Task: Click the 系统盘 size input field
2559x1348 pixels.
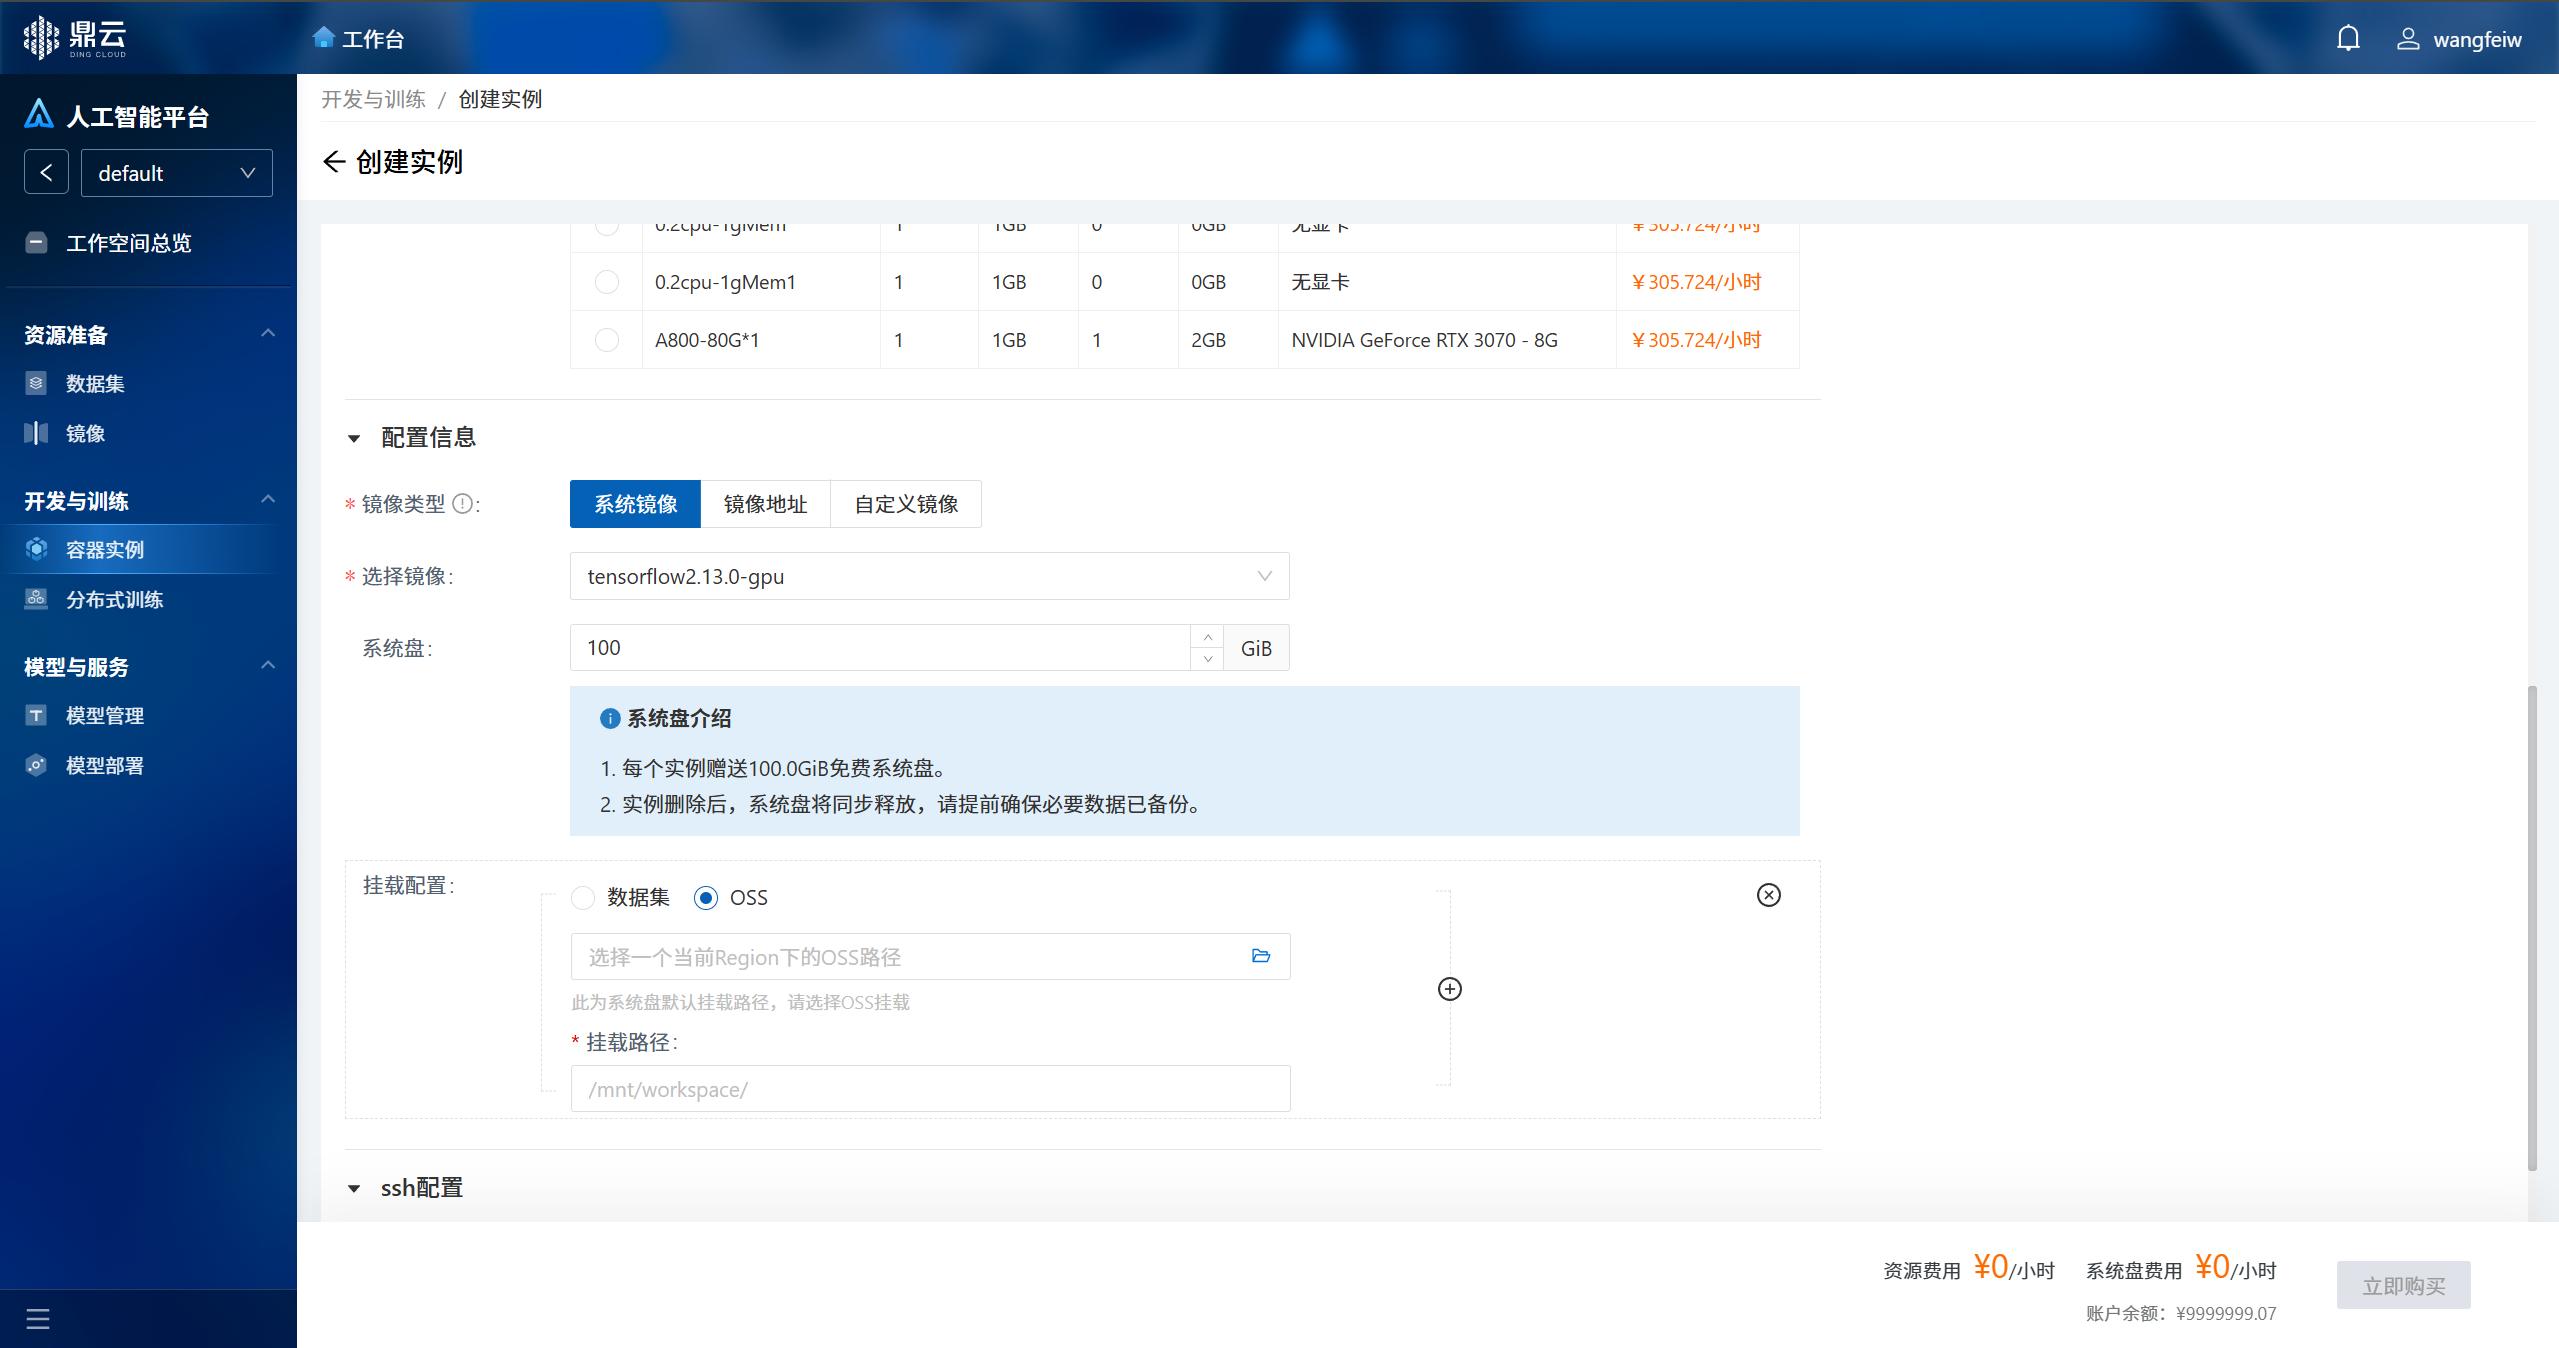Action: [x=880, y=648]
